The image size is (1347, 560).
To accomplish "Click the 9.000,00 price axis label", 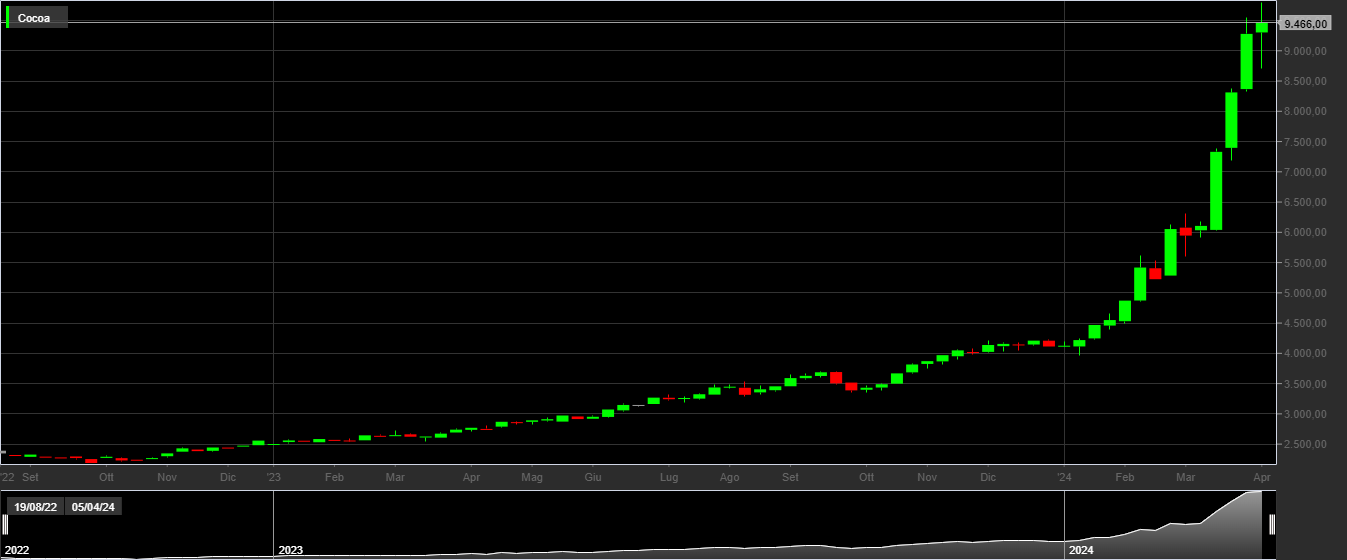I will pos(1305,51).
